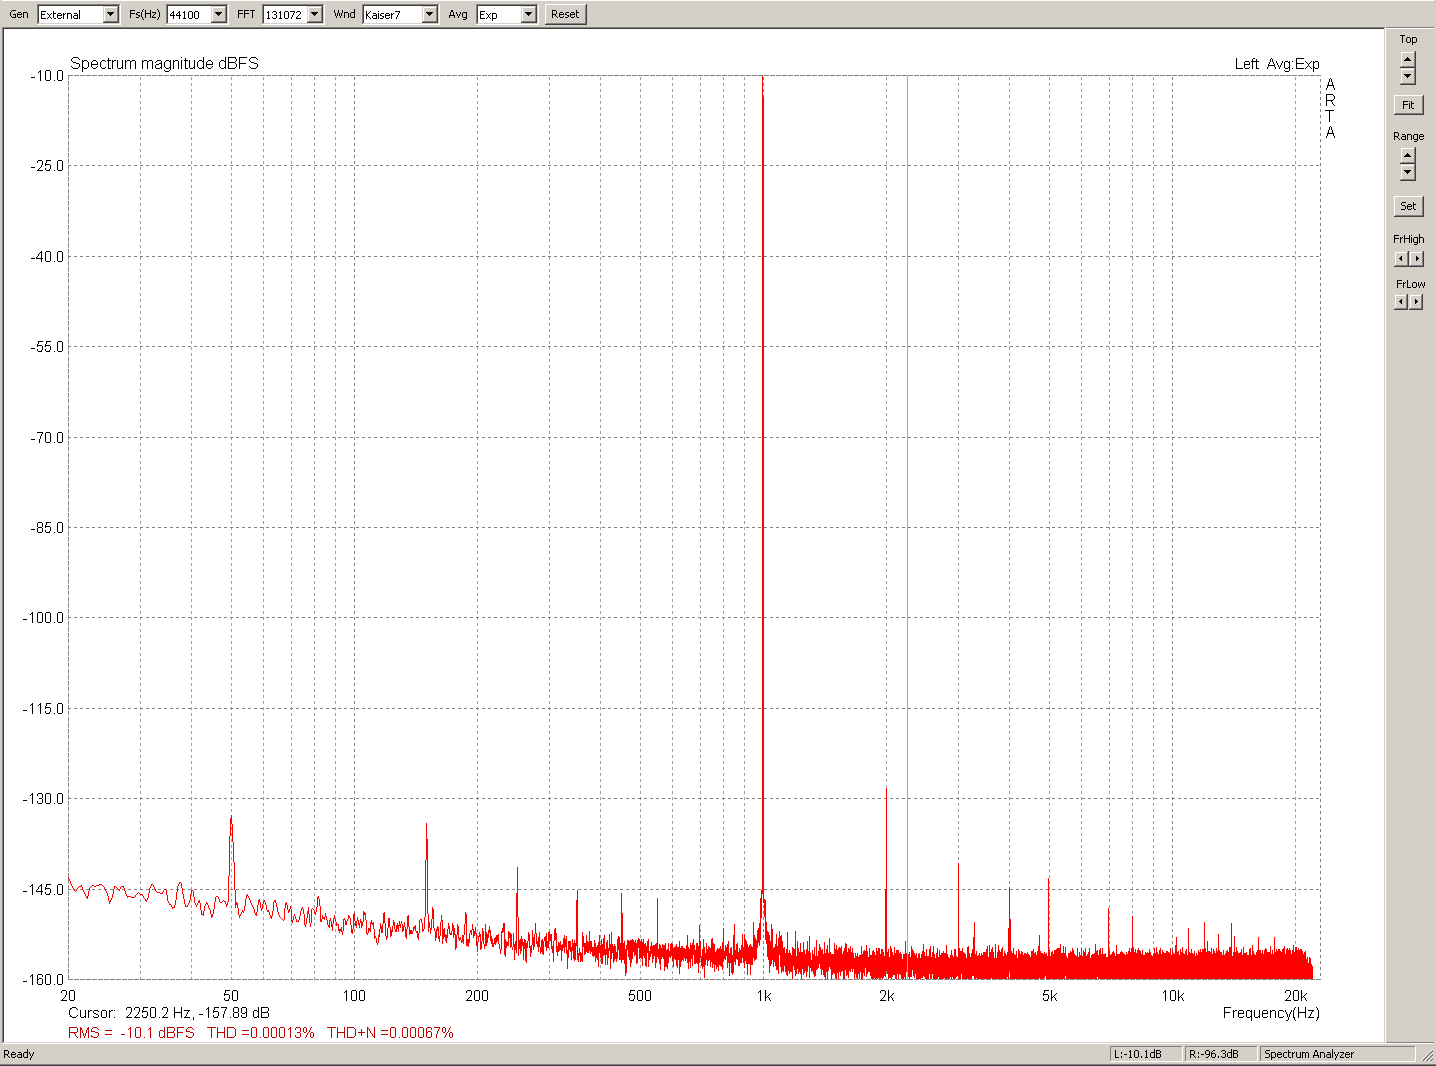Open the FFT size dropdown 131072

coord(292,14)
